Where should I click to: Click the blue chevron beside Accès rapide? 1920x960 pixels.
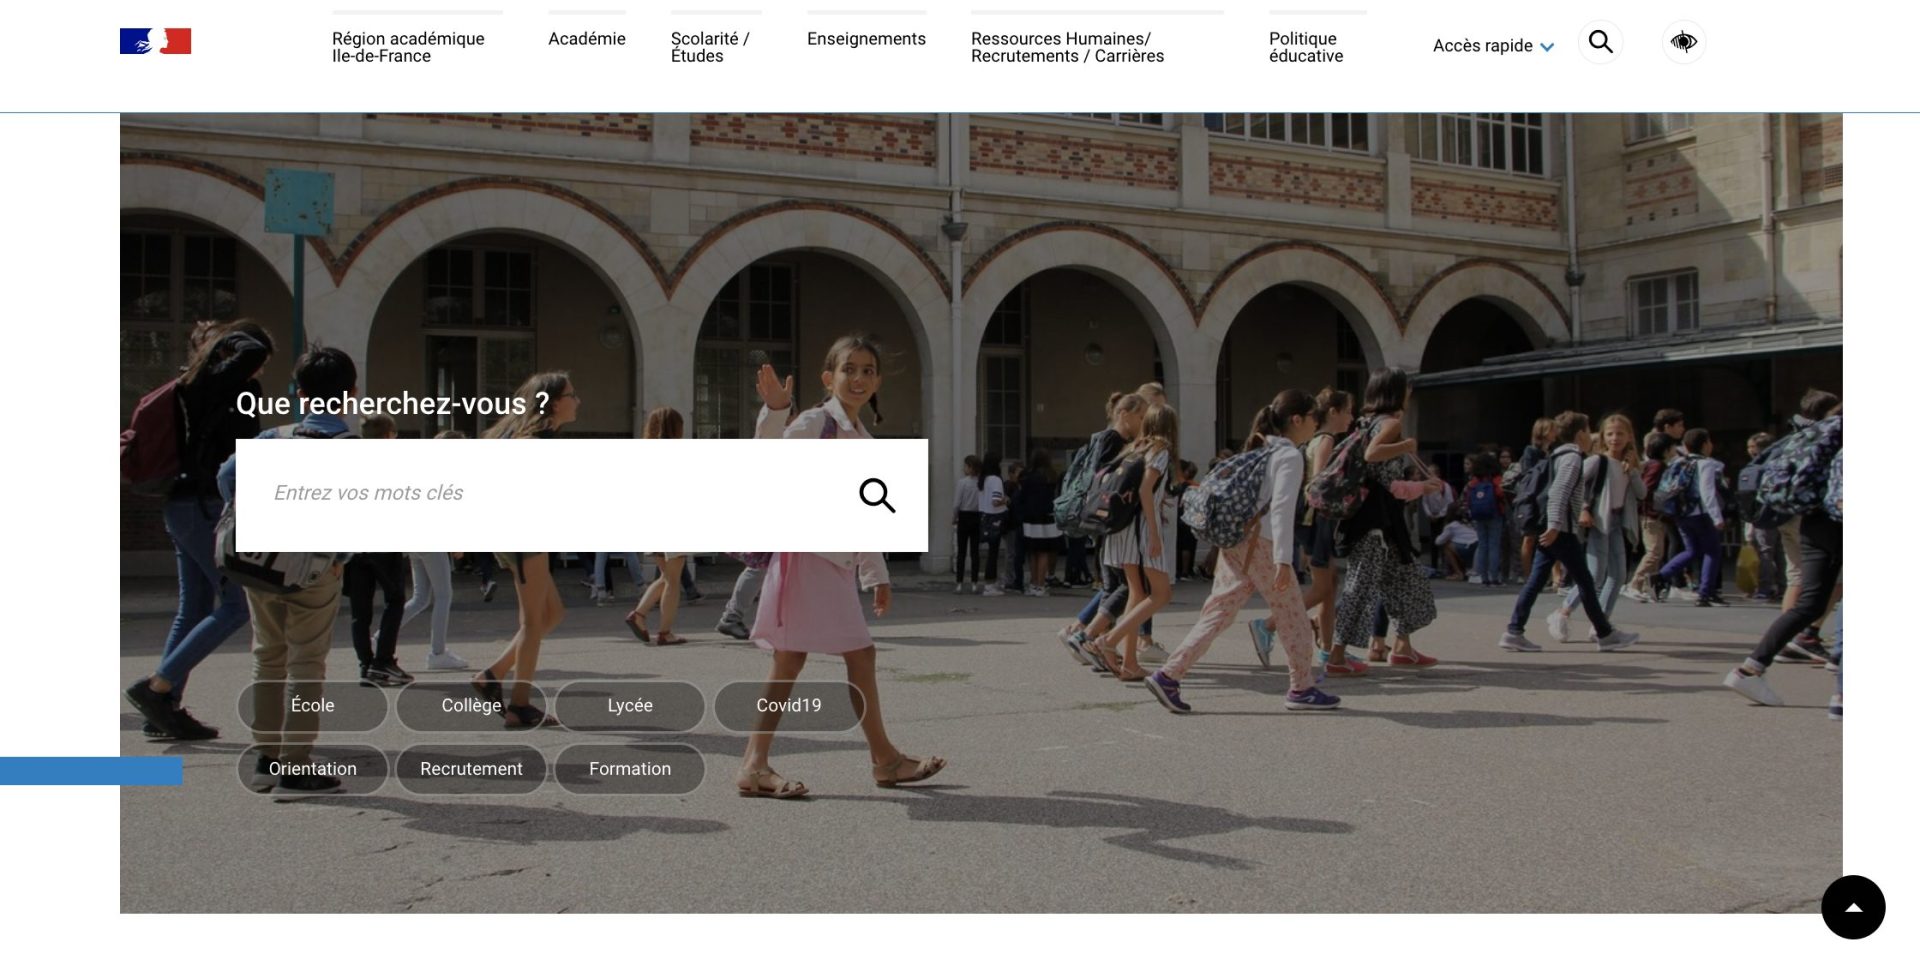[1547, 47]
